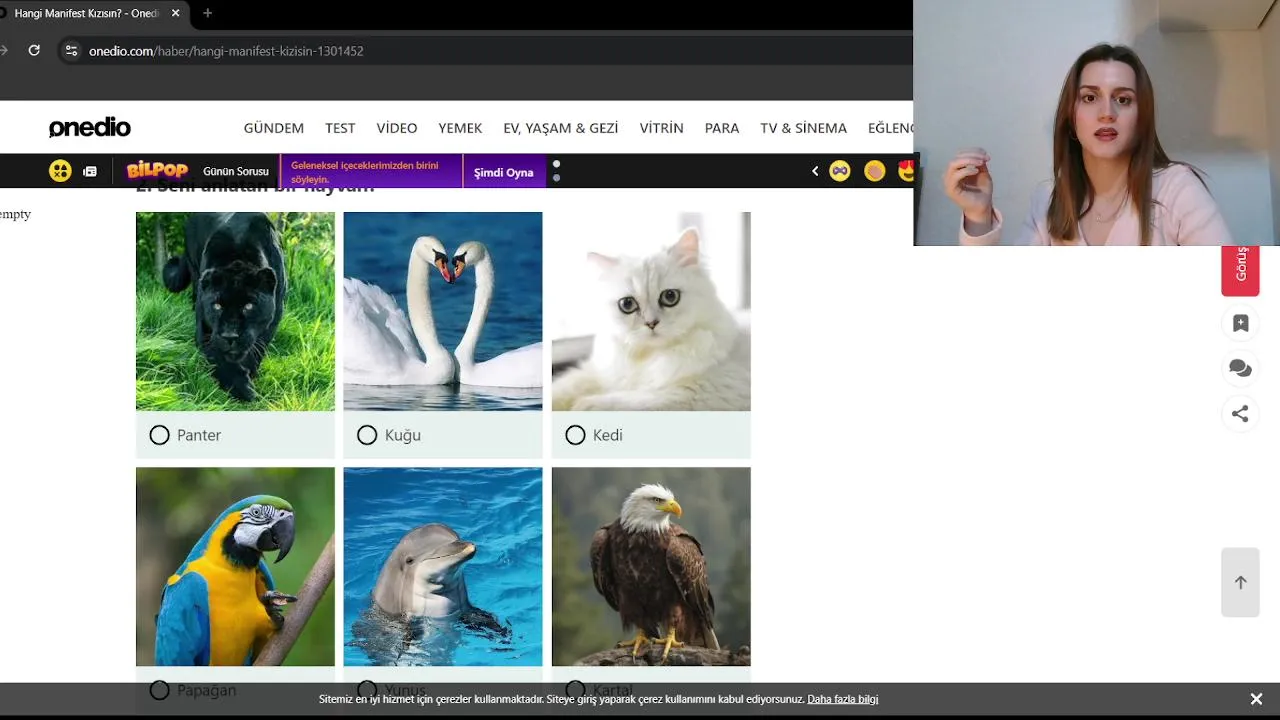Click the white cat image

point(651,311)
